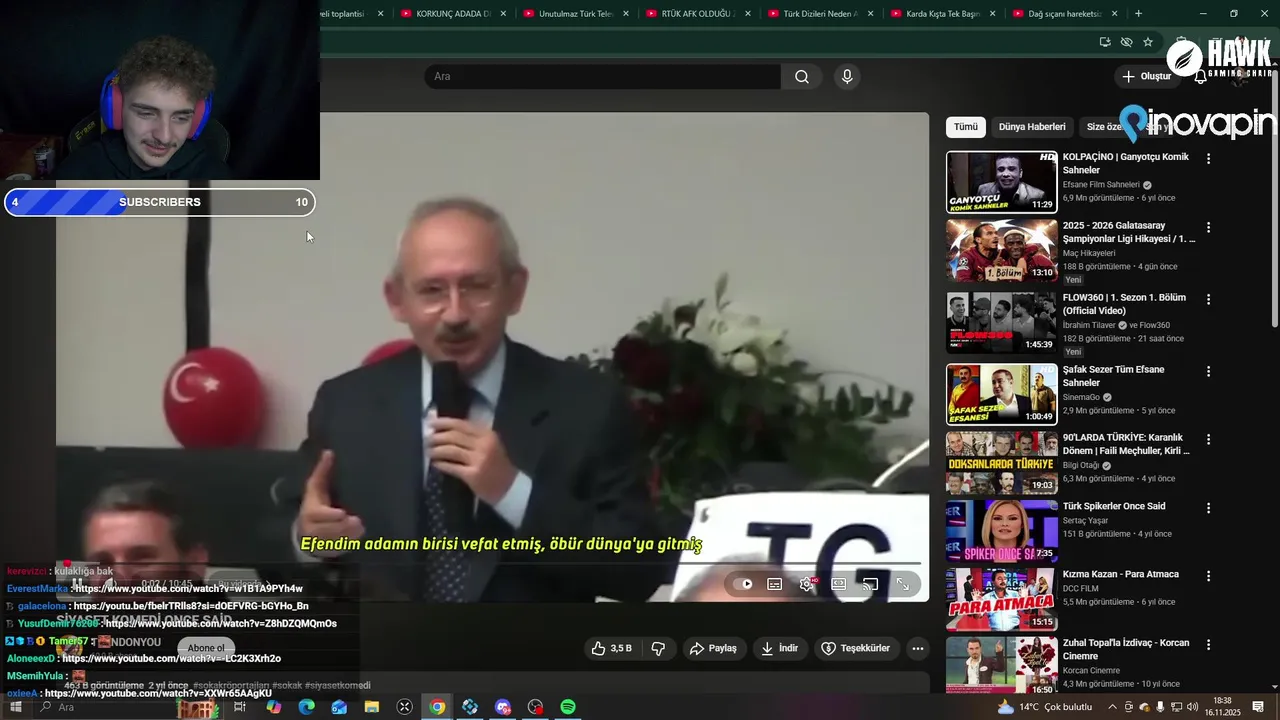Image resolution: width=1280 pixels, height=720 pixels.
Task: Switch to RTÜK AFK OLDUĞU browser tab
Action: (698, 14)
